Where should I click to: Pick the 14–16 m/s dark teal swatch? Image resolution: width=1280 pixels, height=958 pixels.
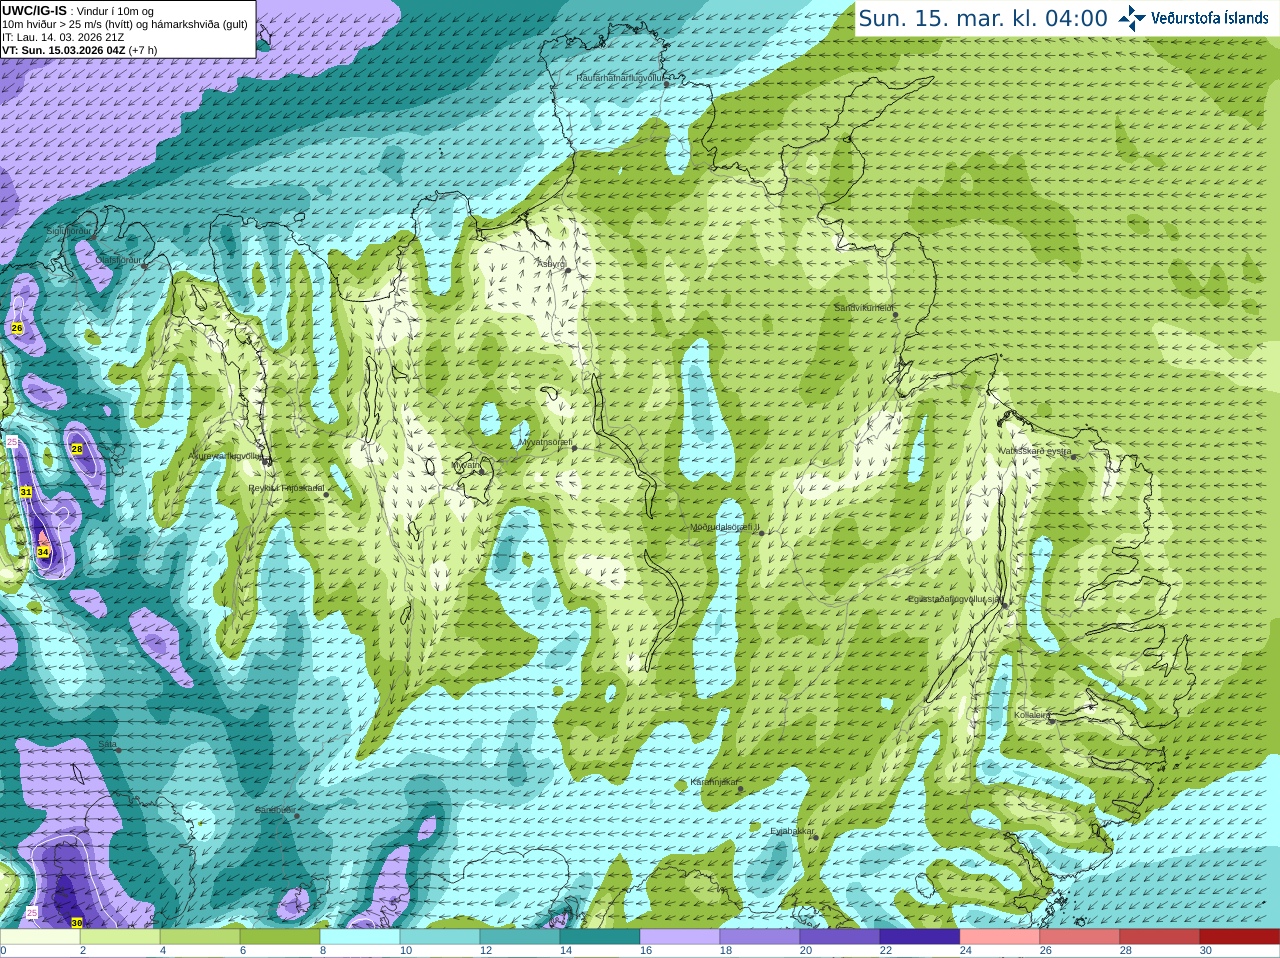coord(600,937)
